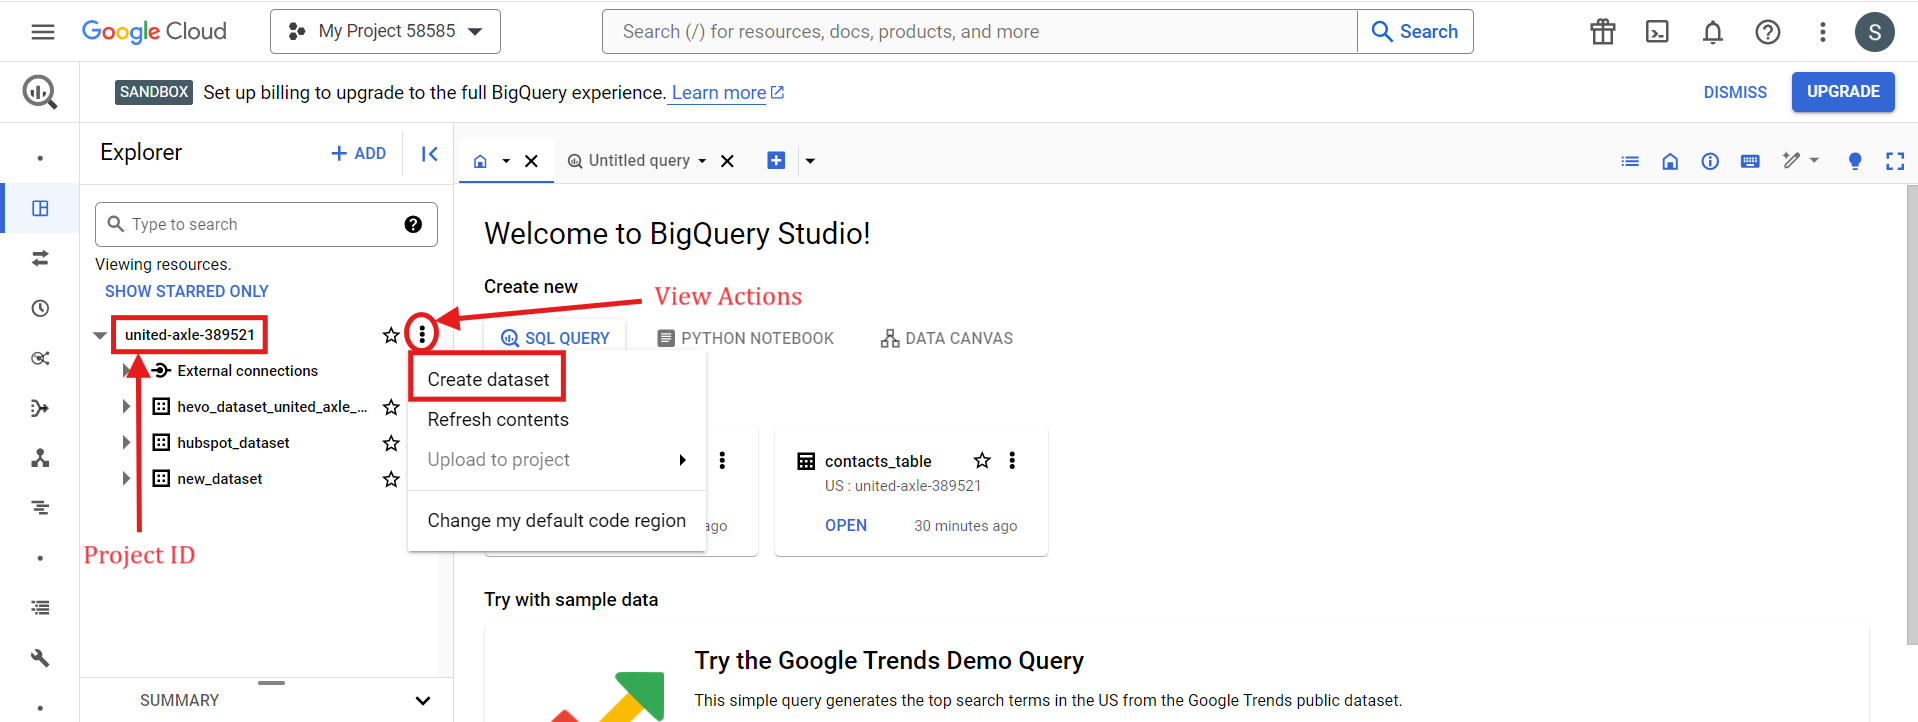Open the main navigation hamburger menu

coord(43,32)
